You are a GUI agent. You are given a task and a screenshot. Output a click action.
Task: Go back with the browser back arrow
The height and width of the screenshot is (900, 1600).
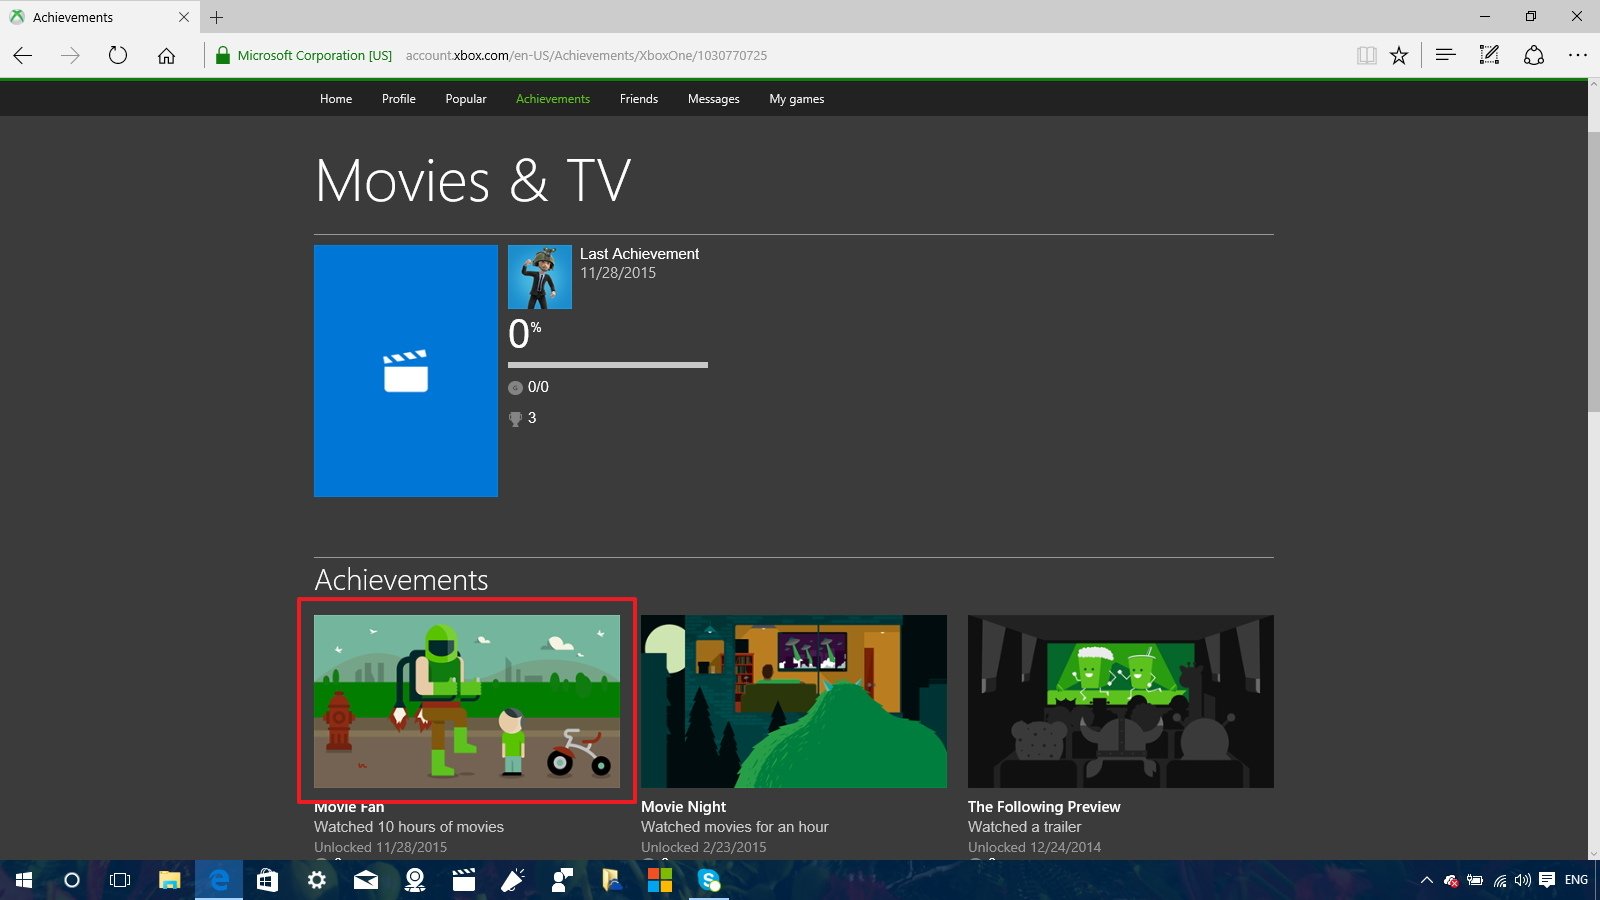[x=23, y=56]
